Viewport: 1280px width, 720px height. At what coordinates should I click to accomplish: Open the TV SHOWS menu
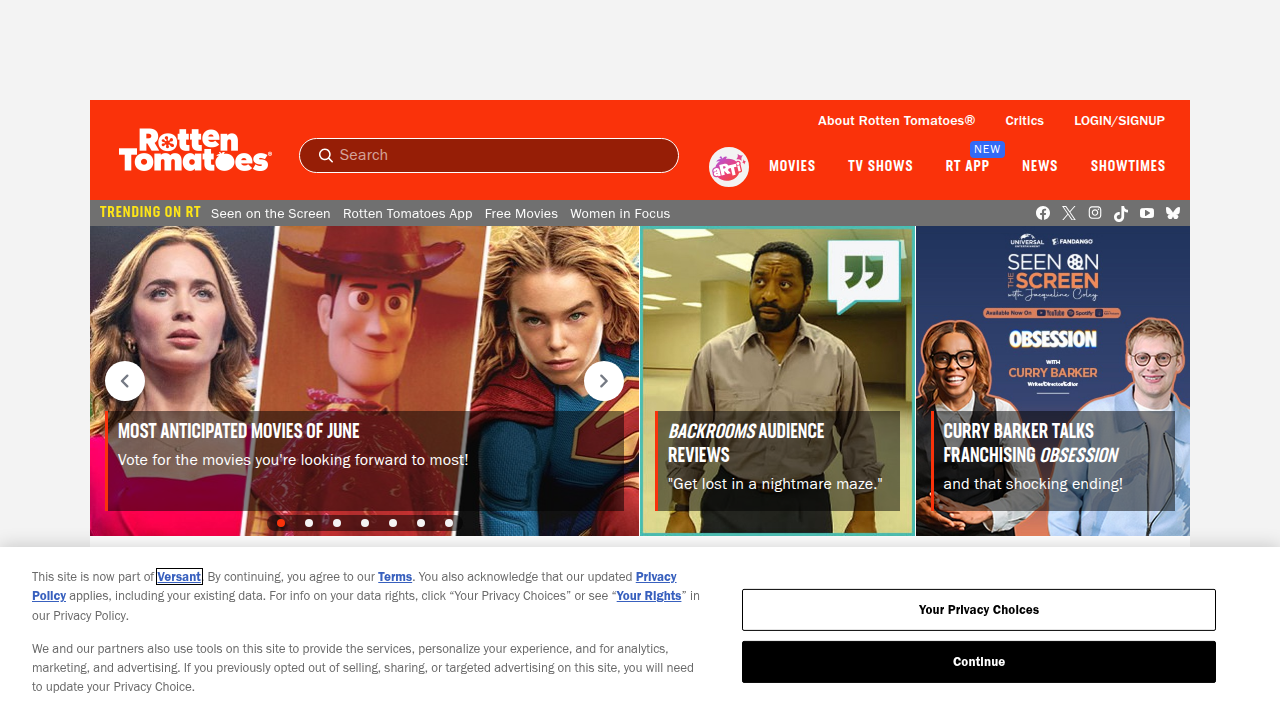880,166
